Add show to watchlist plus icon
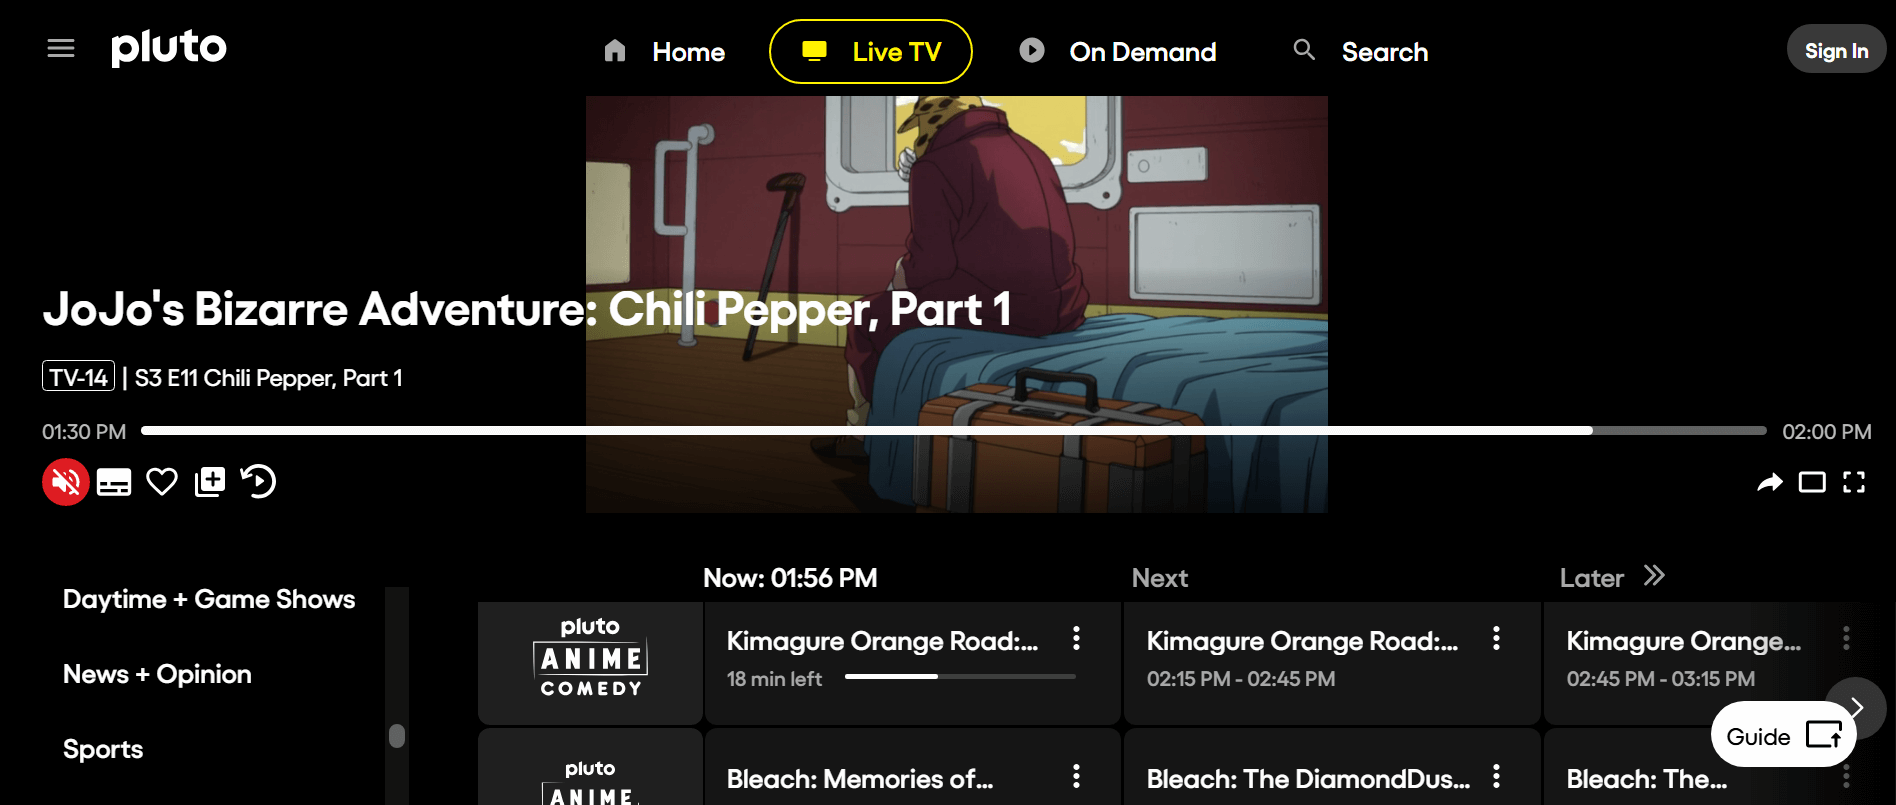Screen dimensions: 1896x805 [210, 482]
